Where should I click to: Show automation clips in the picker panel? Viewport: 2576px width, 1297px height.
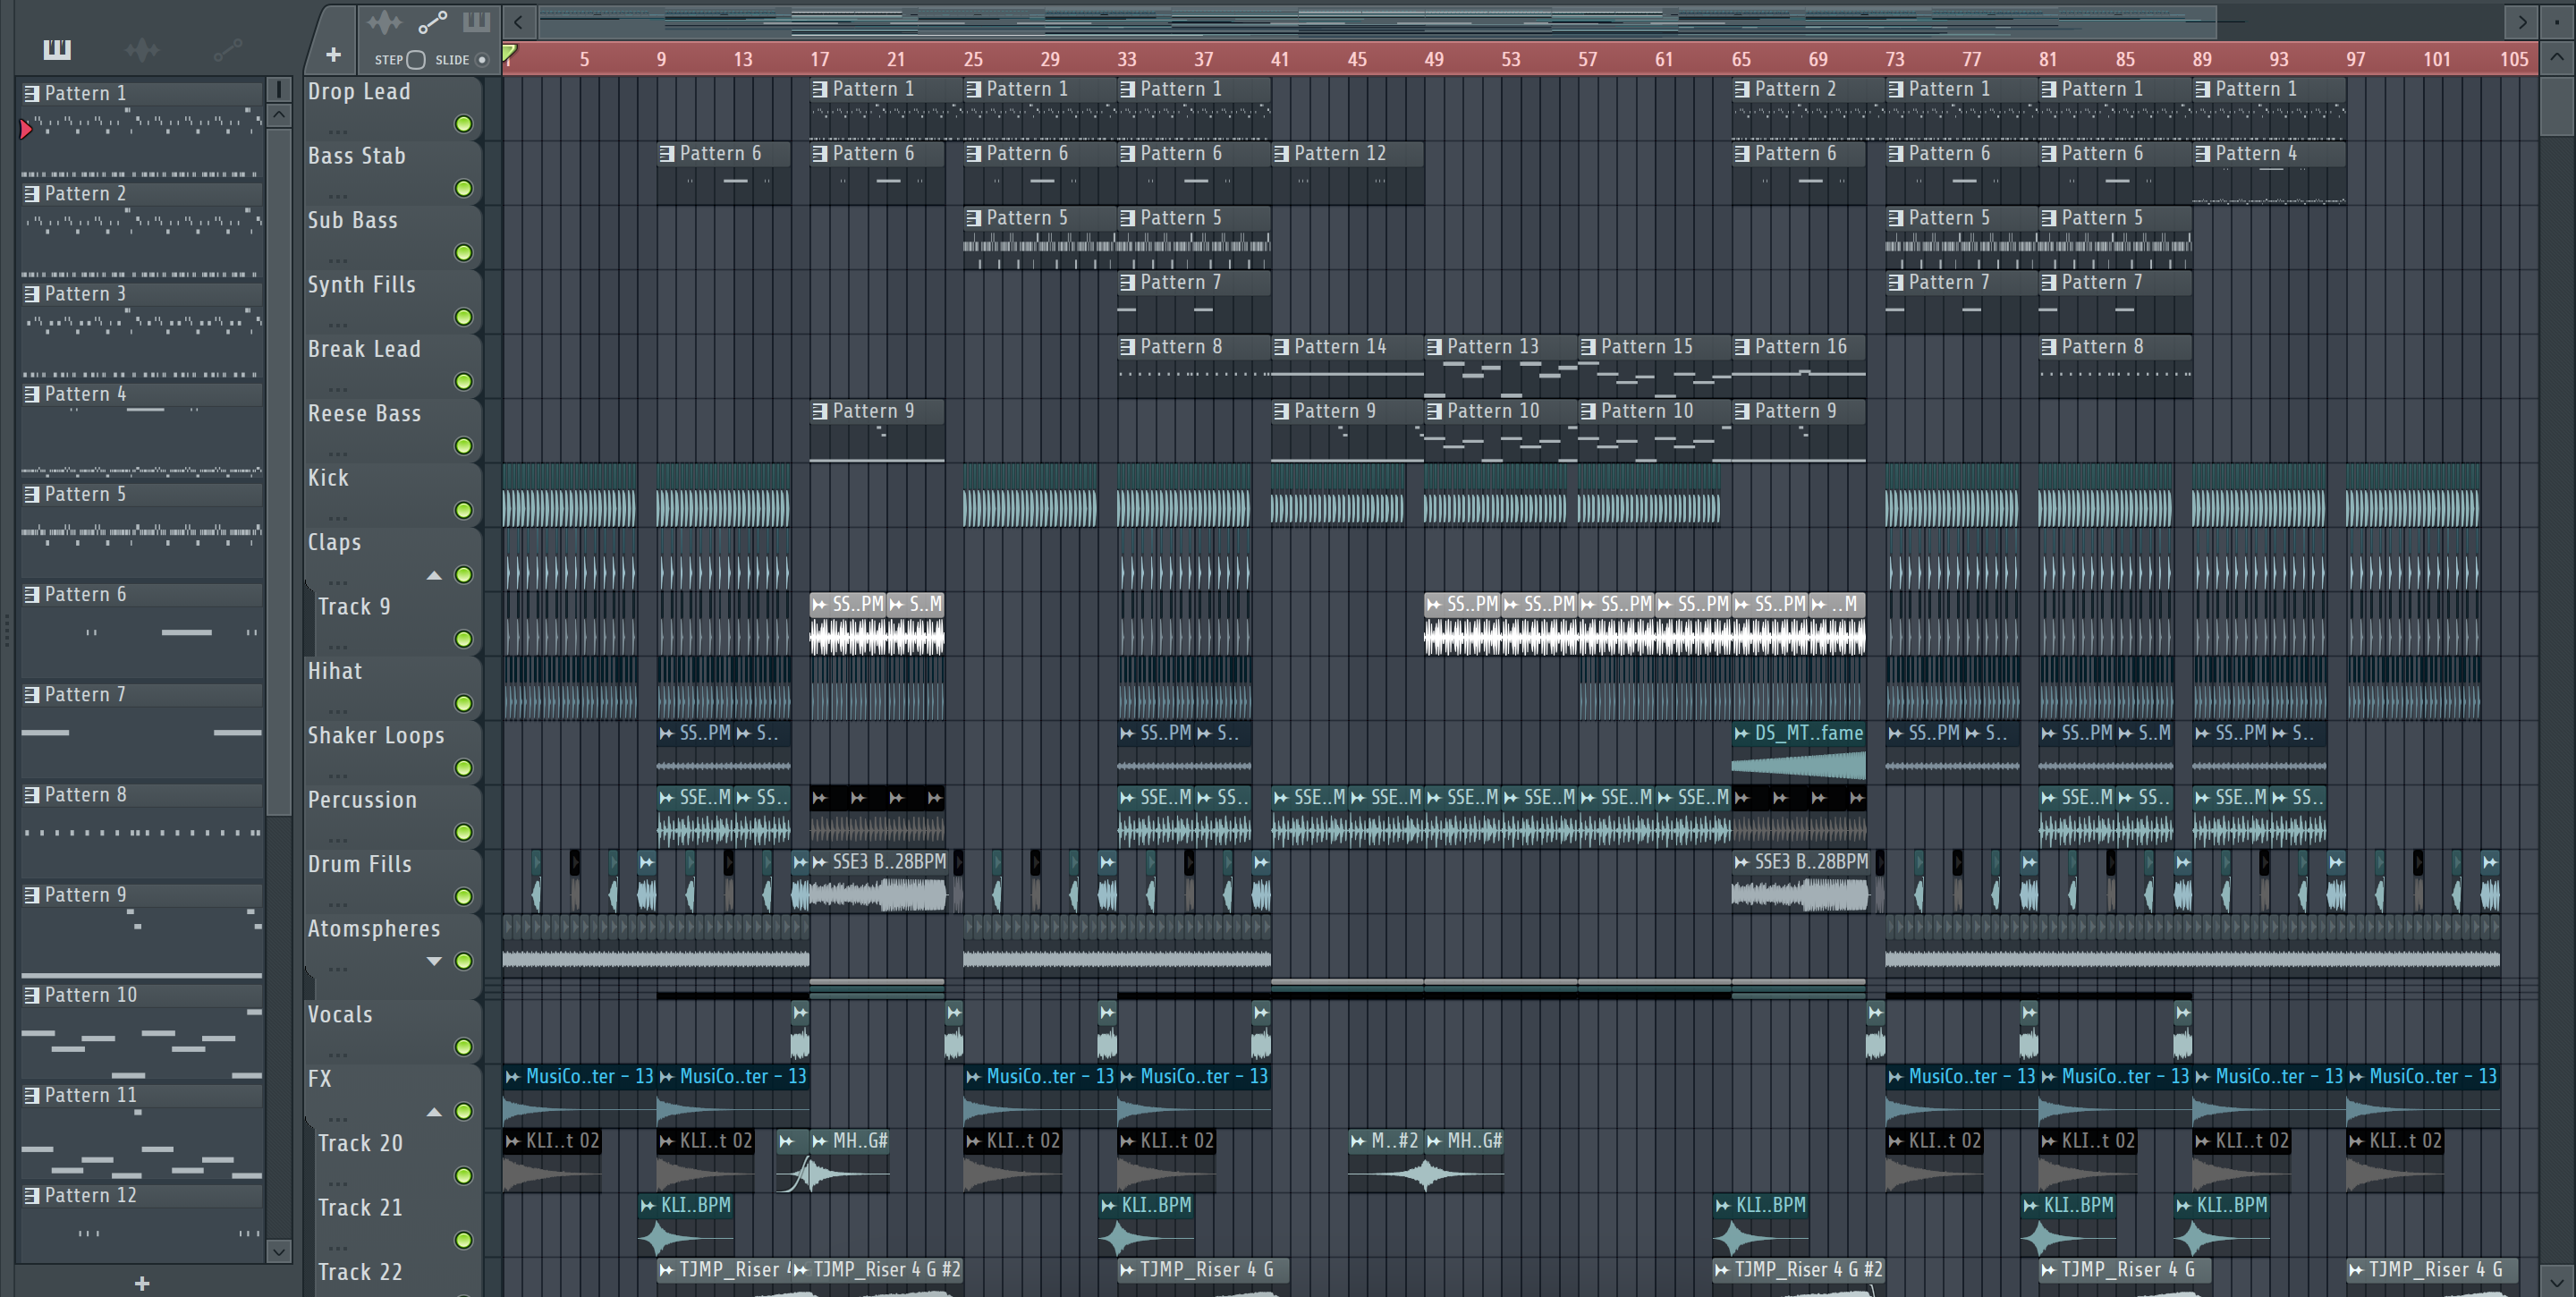point(227,49)
